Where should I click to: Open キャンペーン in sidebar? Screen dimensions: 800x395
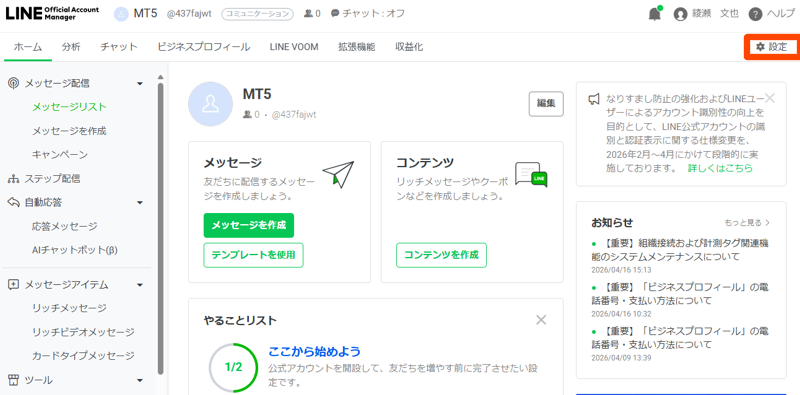click(60, 155)
